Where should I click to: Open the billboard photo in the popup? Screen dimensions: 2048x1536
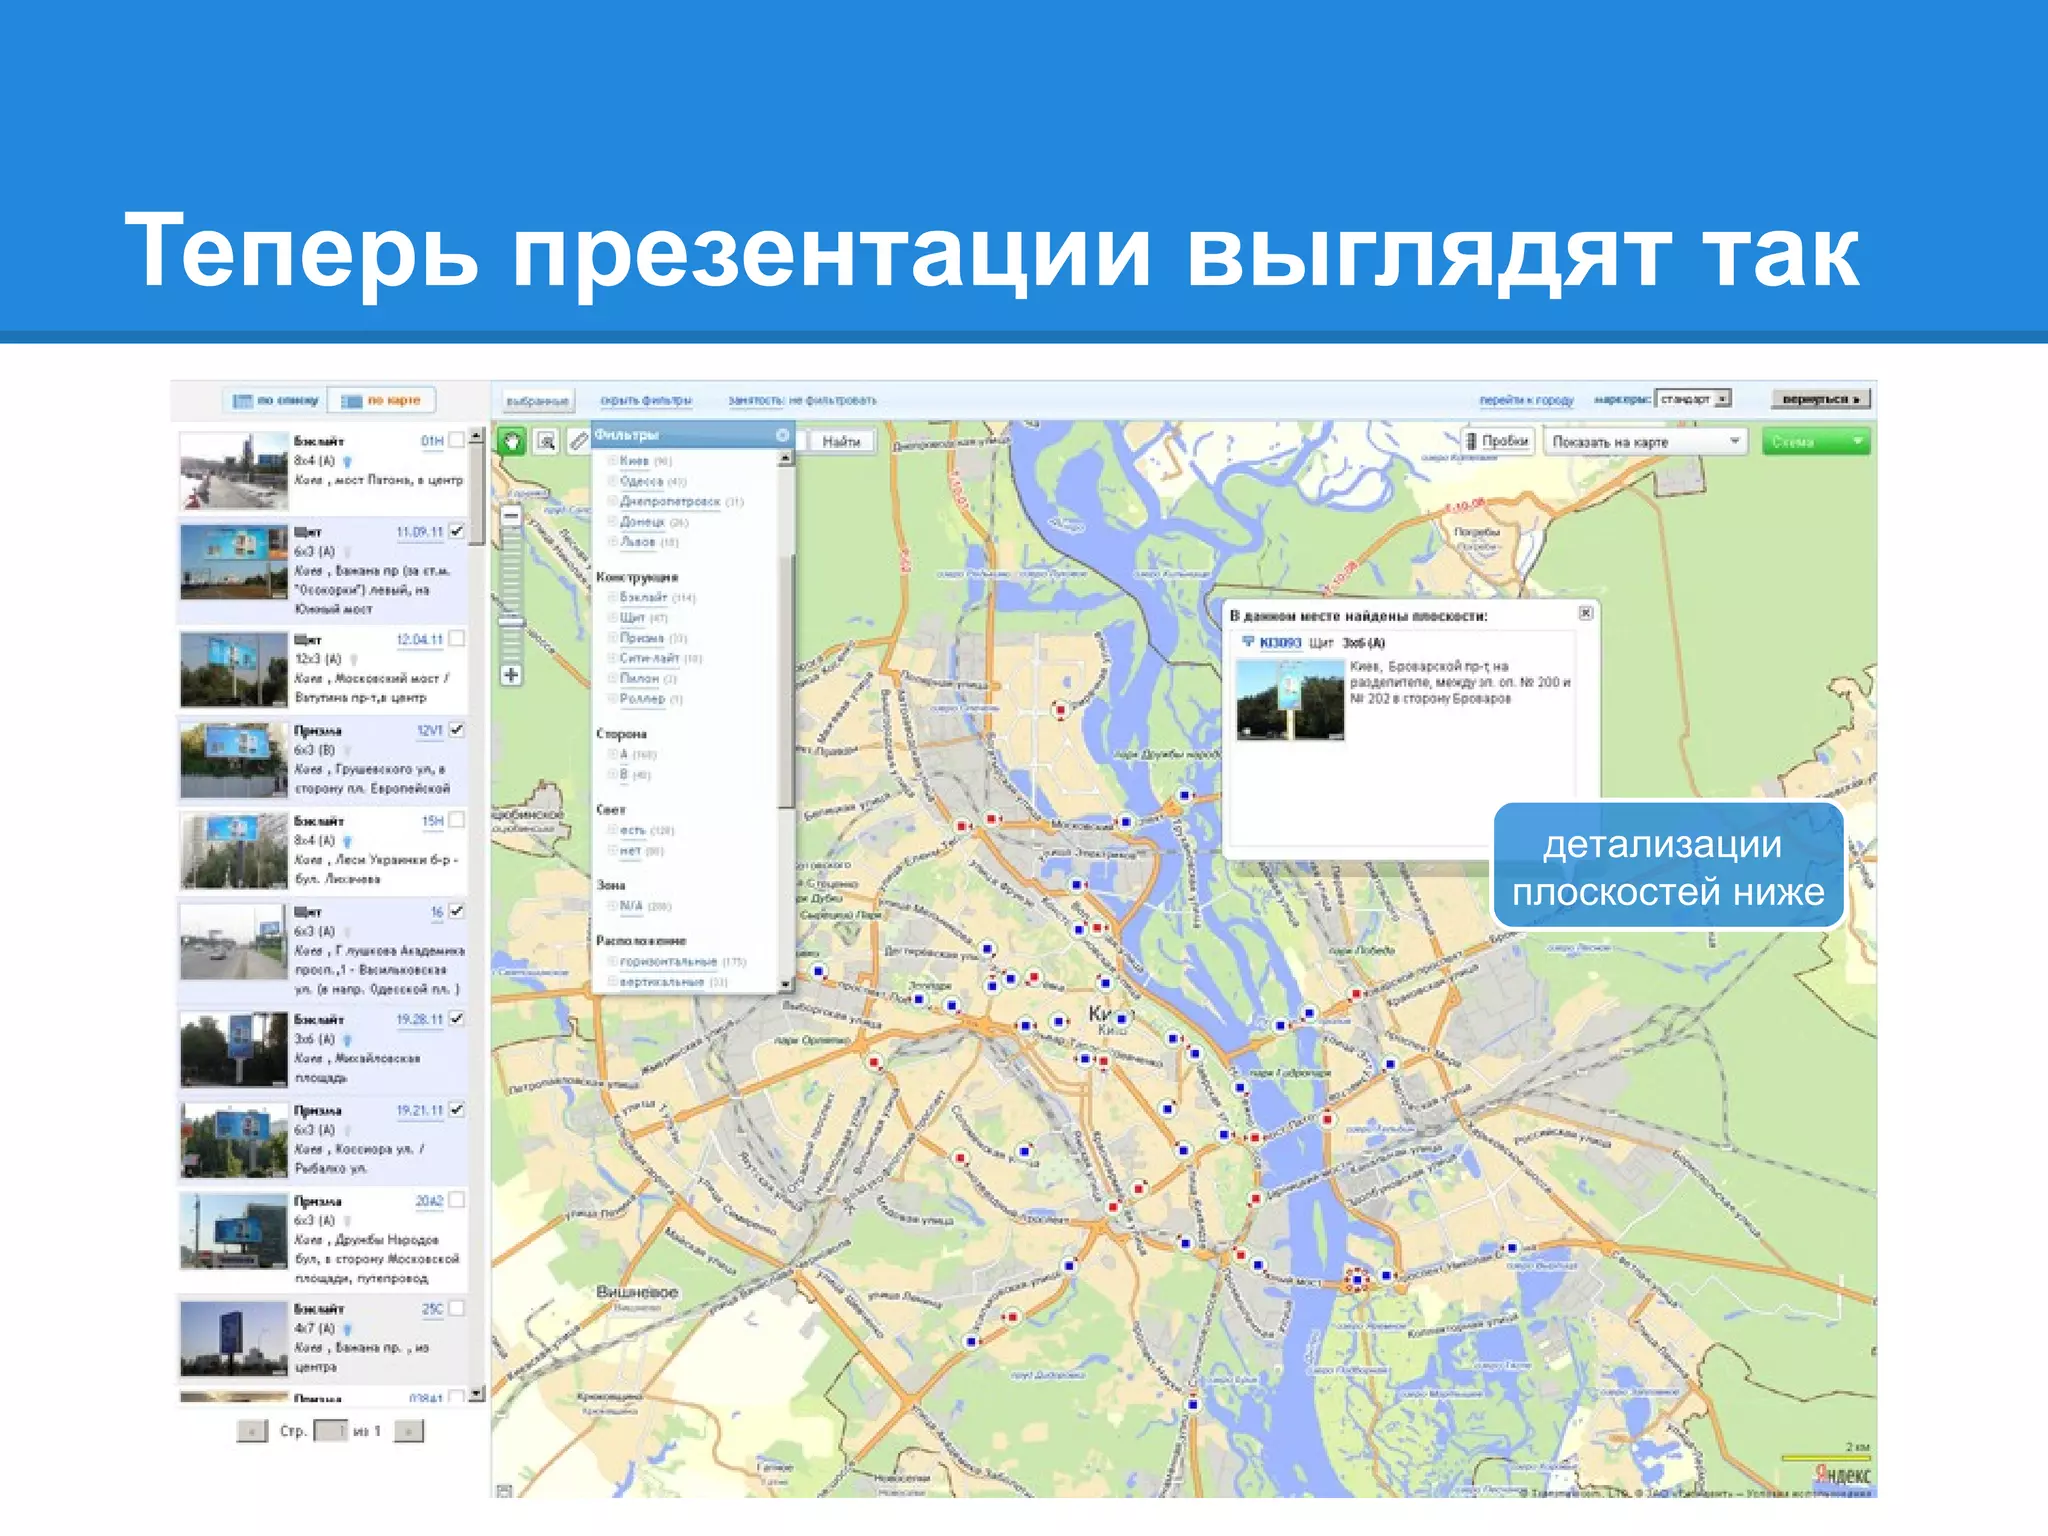(1290, 700)
